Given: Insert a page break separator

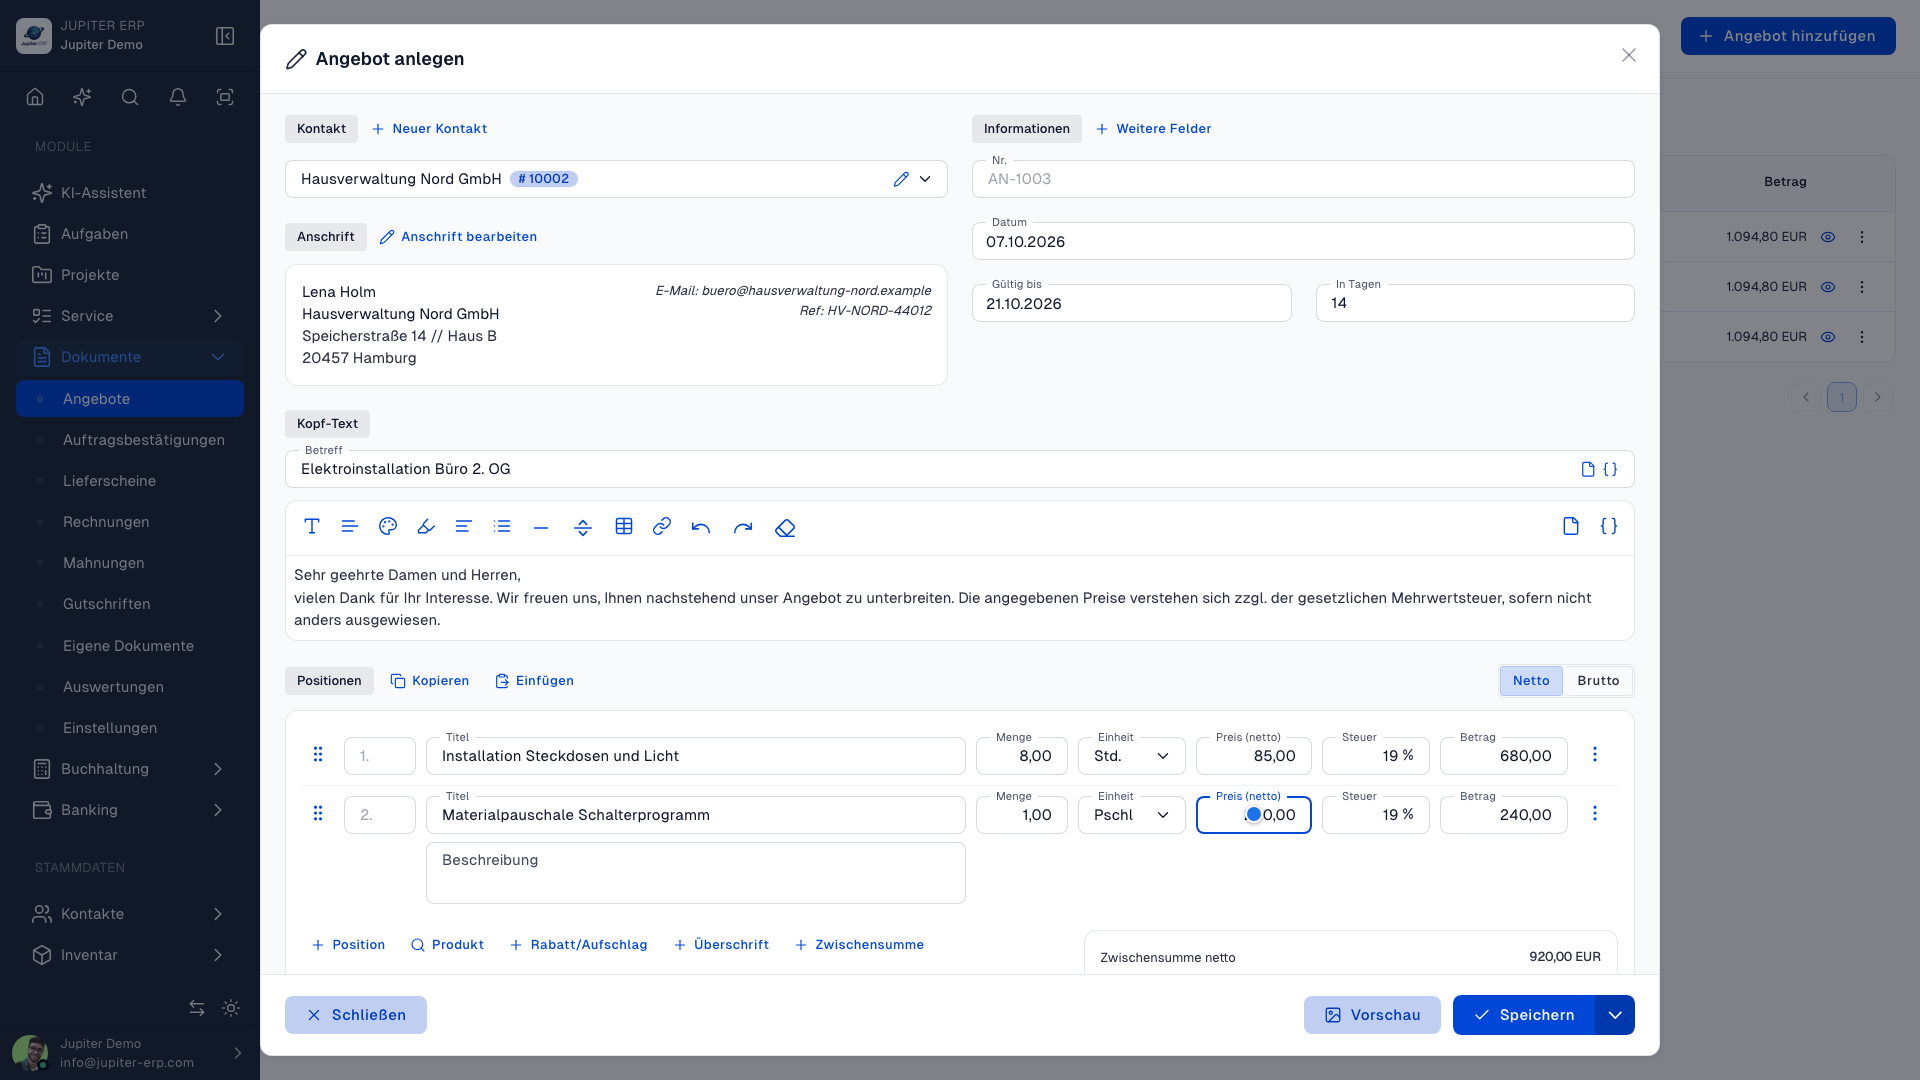Looking at the screenshot, I should (x=583, y=527).
